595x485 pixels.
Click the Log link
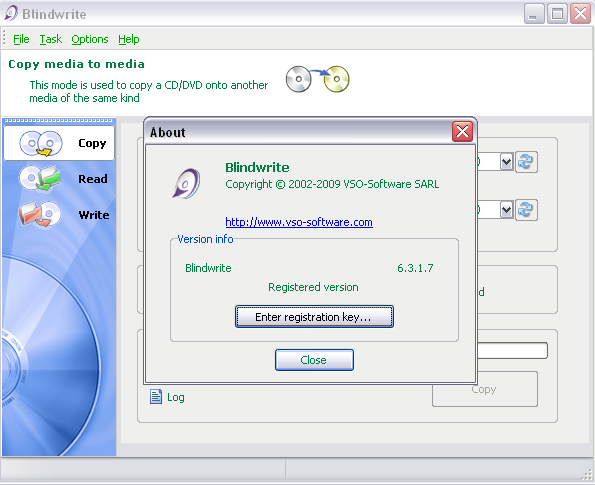click(x=176, y=397)
